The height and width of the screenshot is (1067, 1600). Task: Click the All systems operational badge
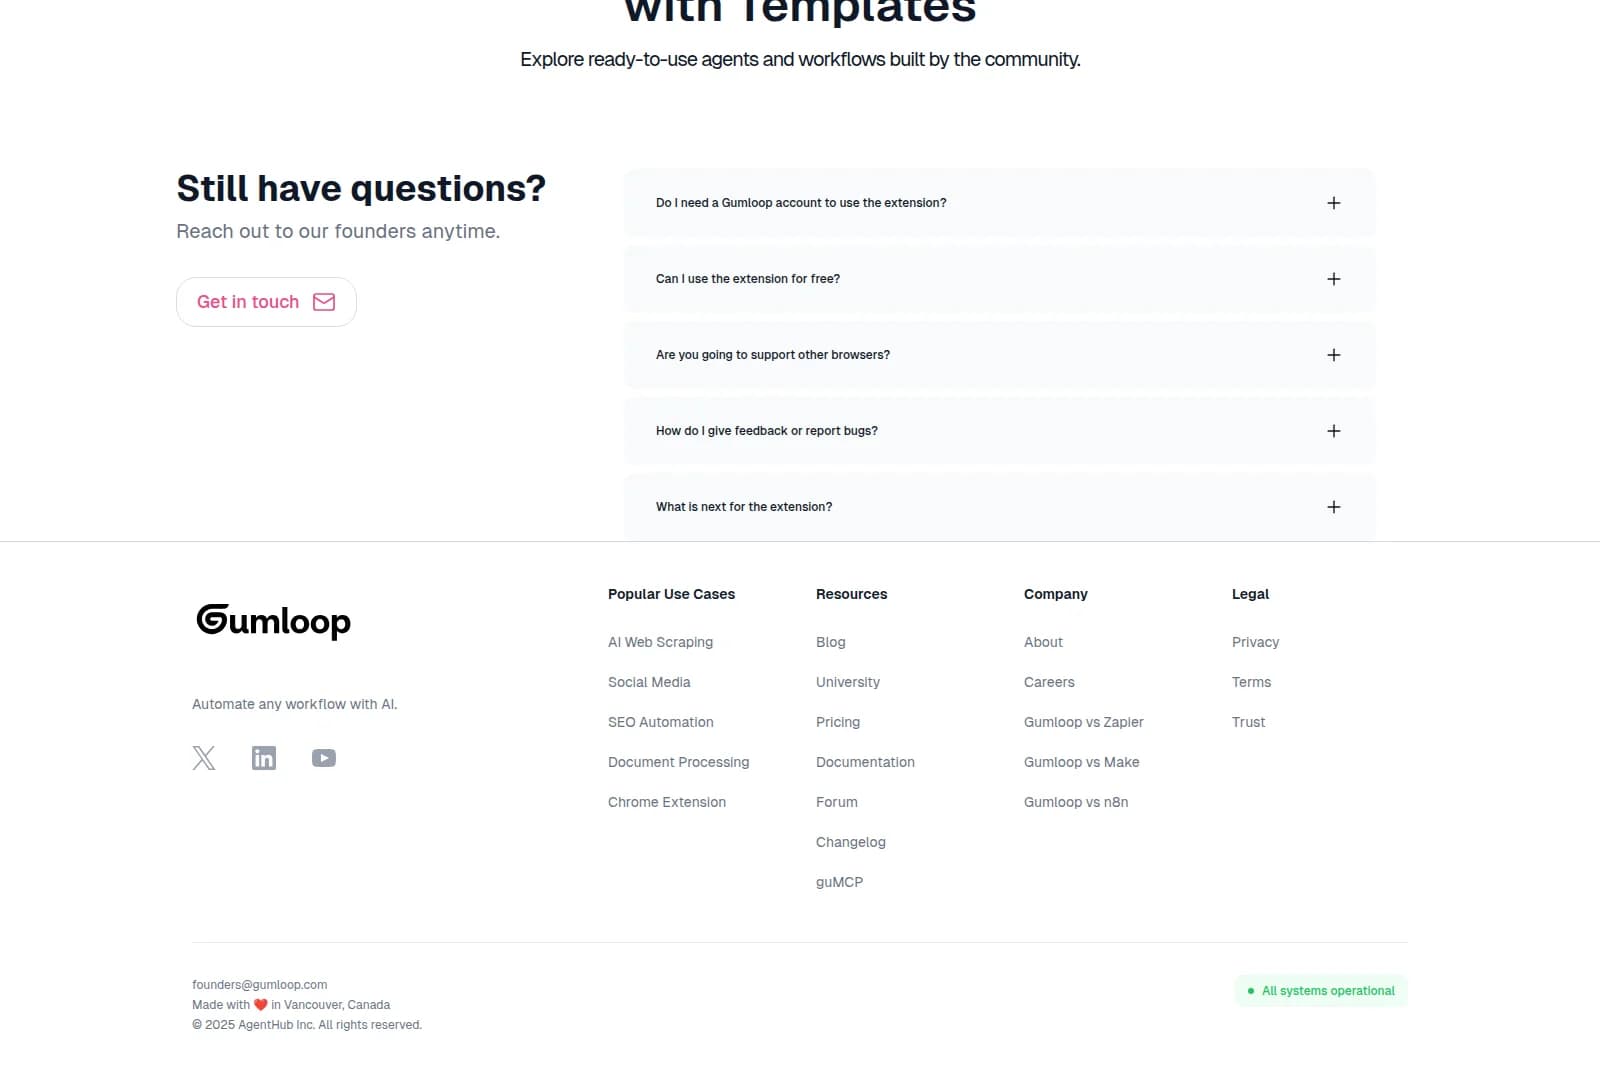pyautogui.click(x=1320, y=991)
